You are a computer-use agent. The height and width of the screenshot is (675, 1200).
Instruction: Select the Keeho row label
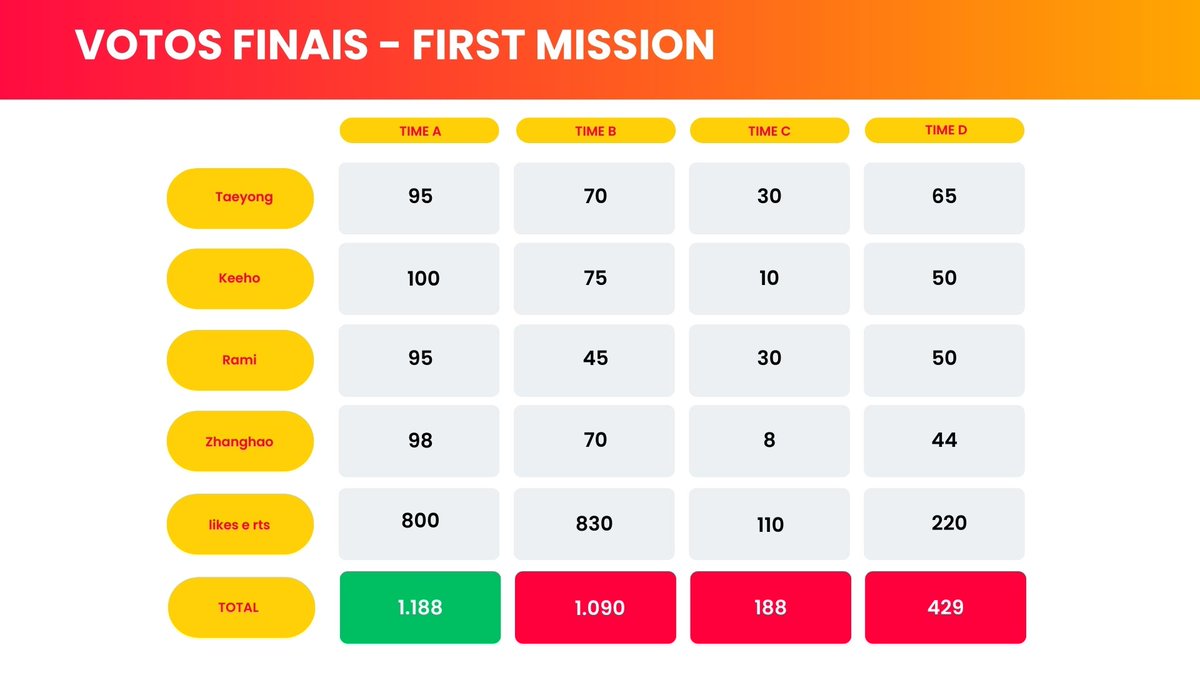click(x=240, y=279)
